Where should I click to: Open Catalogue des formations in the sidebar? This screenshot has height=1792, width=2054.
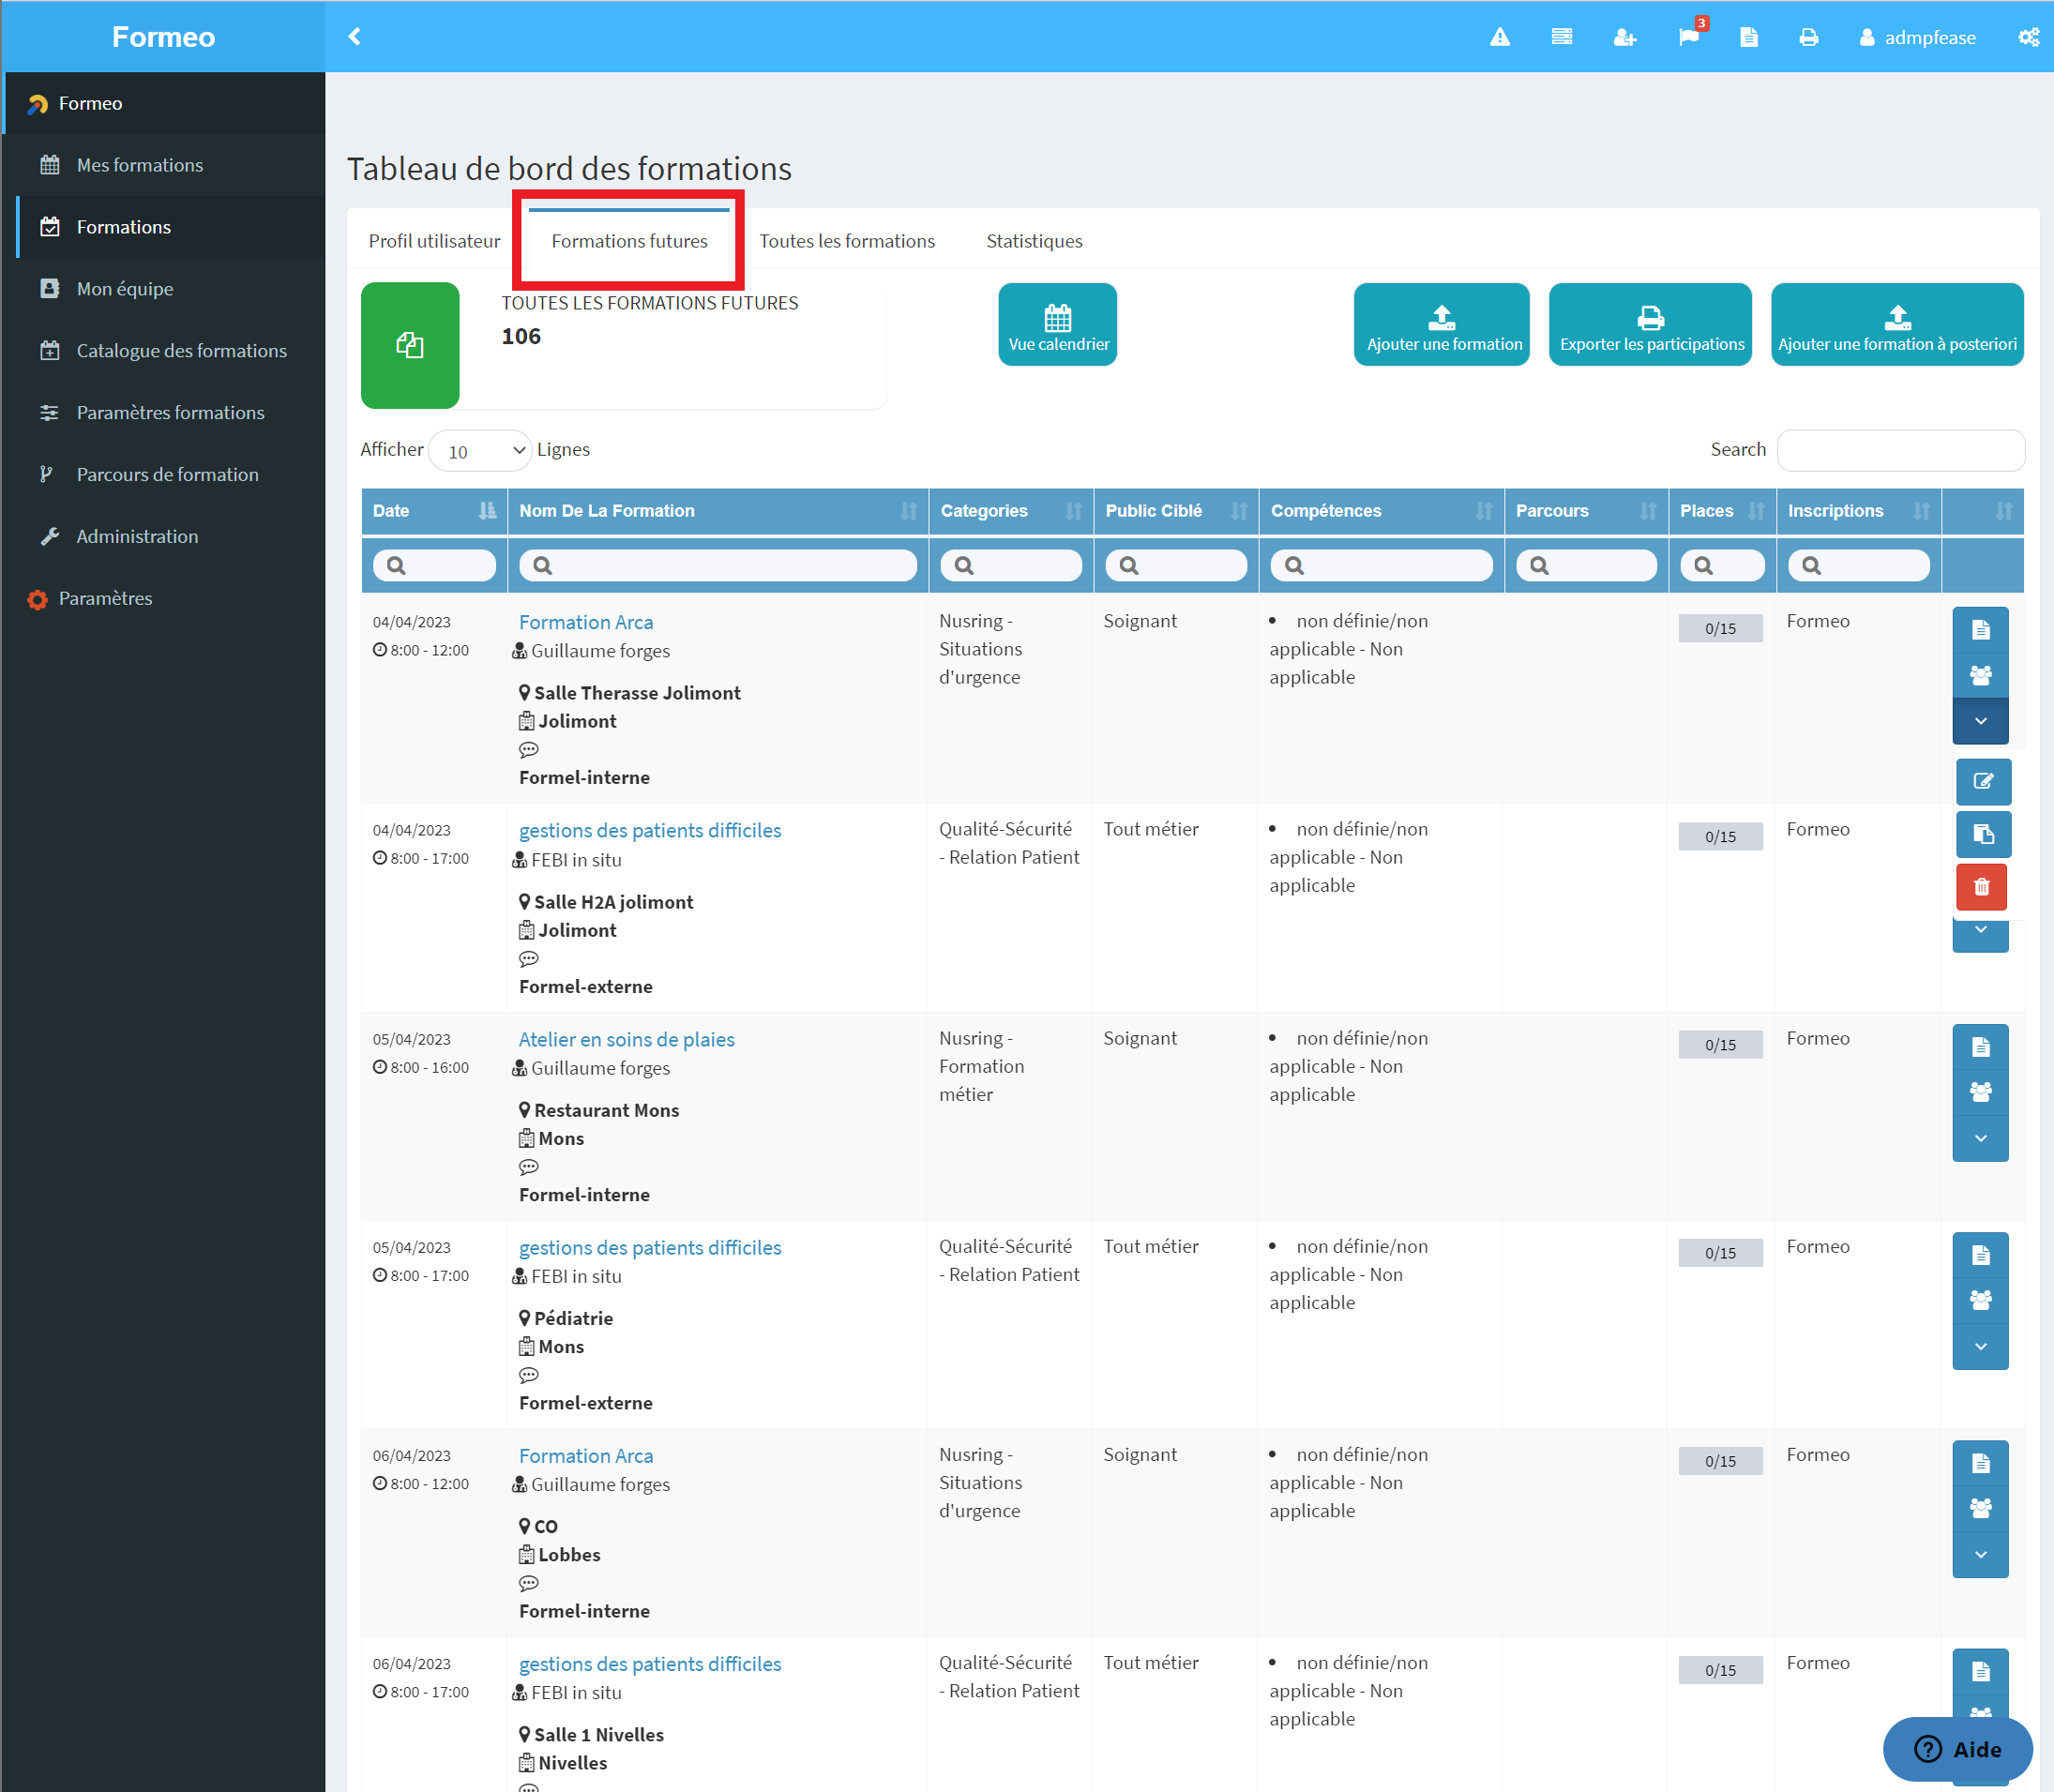[x=182, y=350]
